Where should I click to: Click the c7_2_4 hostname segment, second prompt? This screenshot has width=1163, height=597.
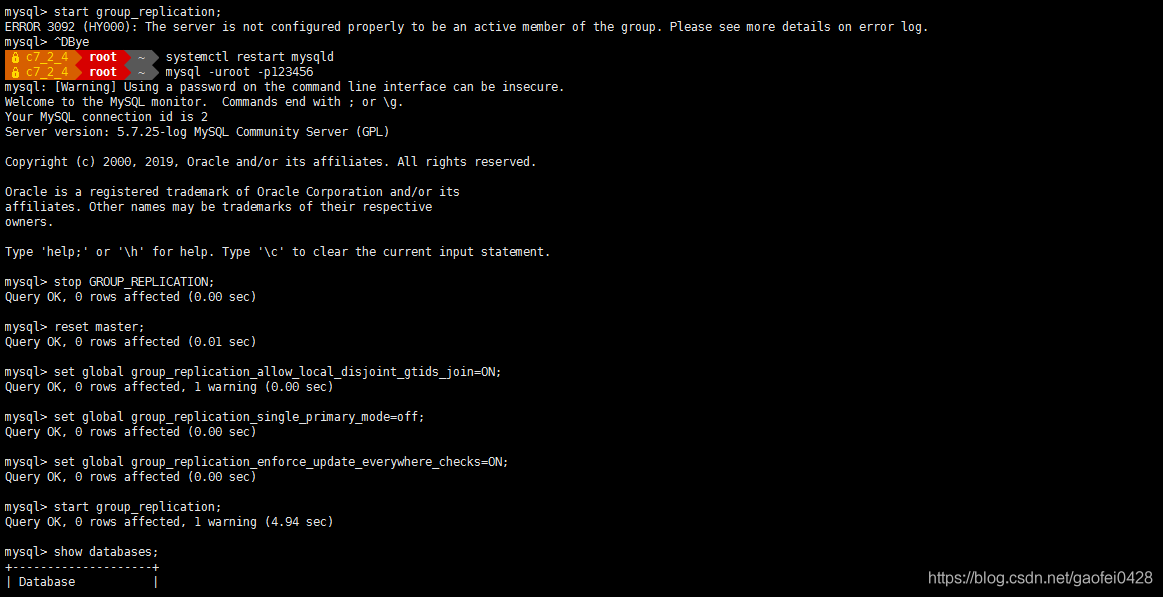pyautogui.click(x=47, y=72)
